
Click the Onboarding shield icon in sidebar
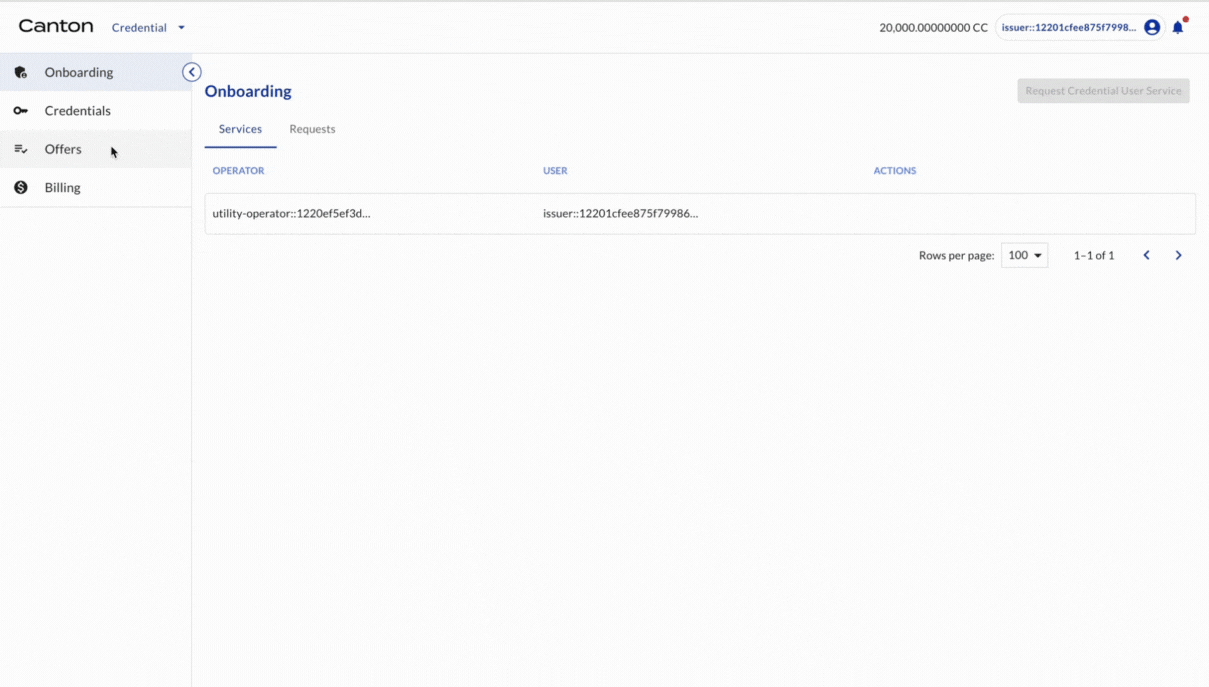pyautogui.click(x=21, y=72)
